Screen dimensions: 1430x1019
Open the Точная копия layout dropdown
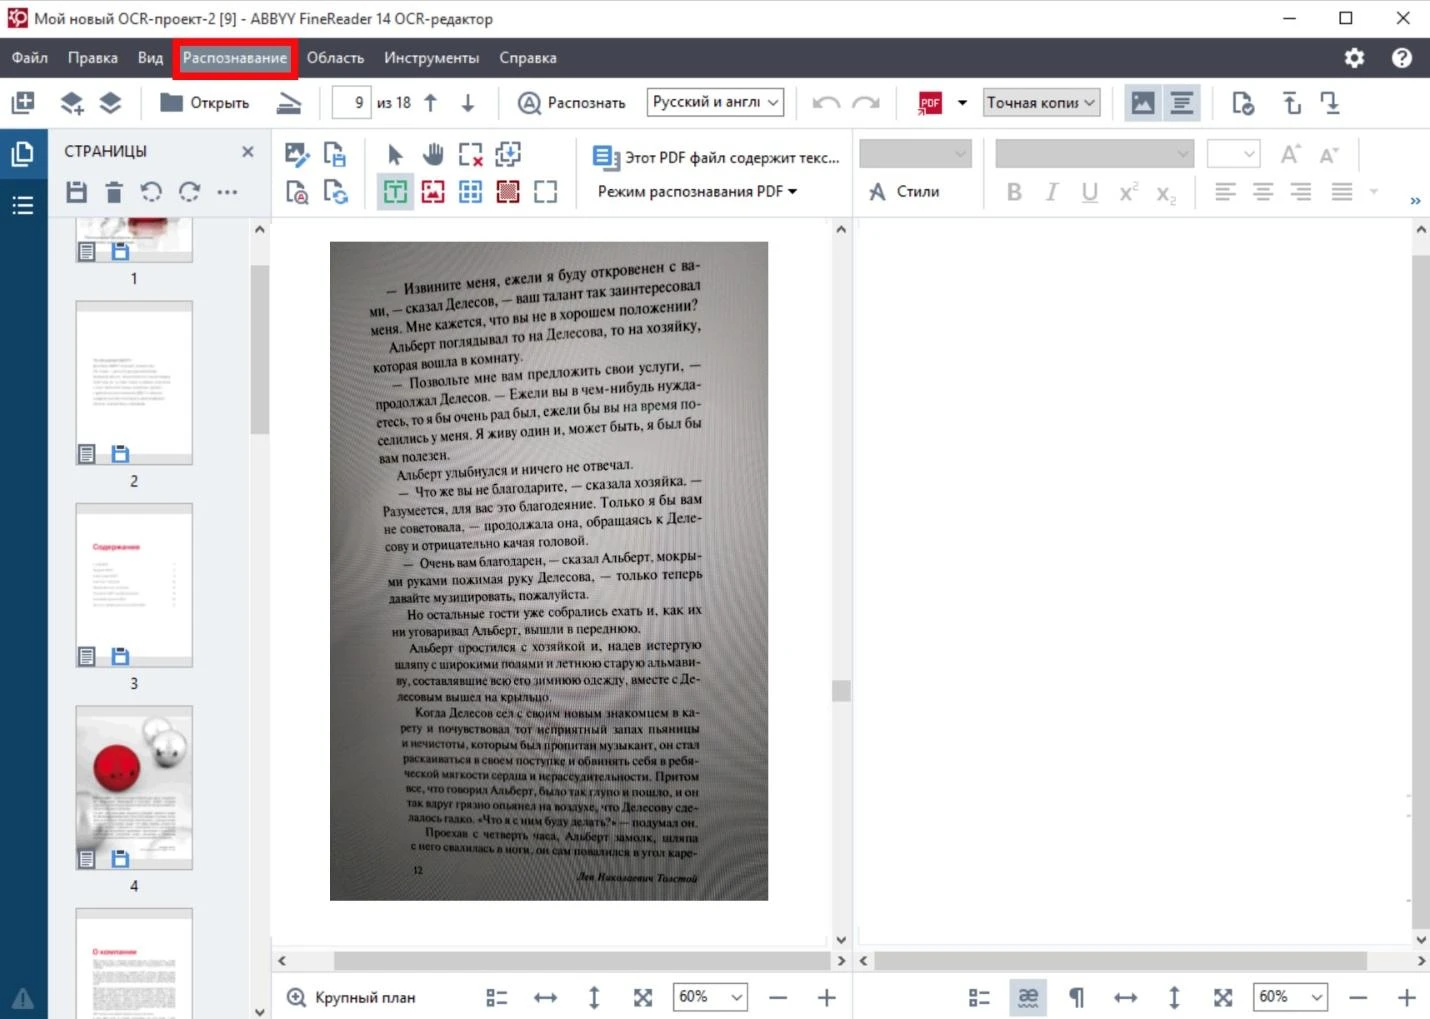1041,102
